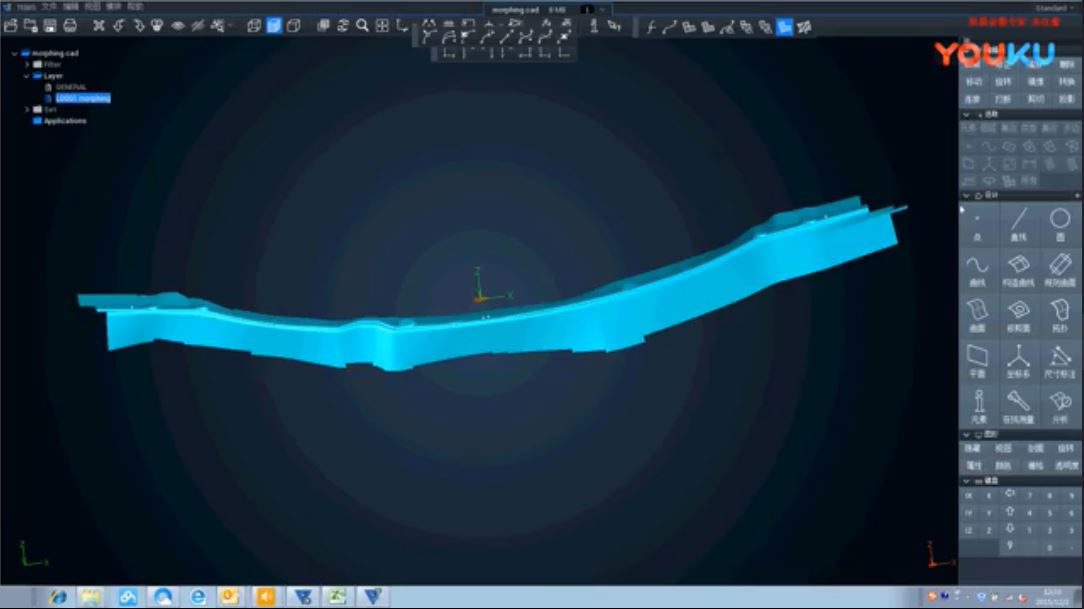Select the L0001 morphing layer

83,98
